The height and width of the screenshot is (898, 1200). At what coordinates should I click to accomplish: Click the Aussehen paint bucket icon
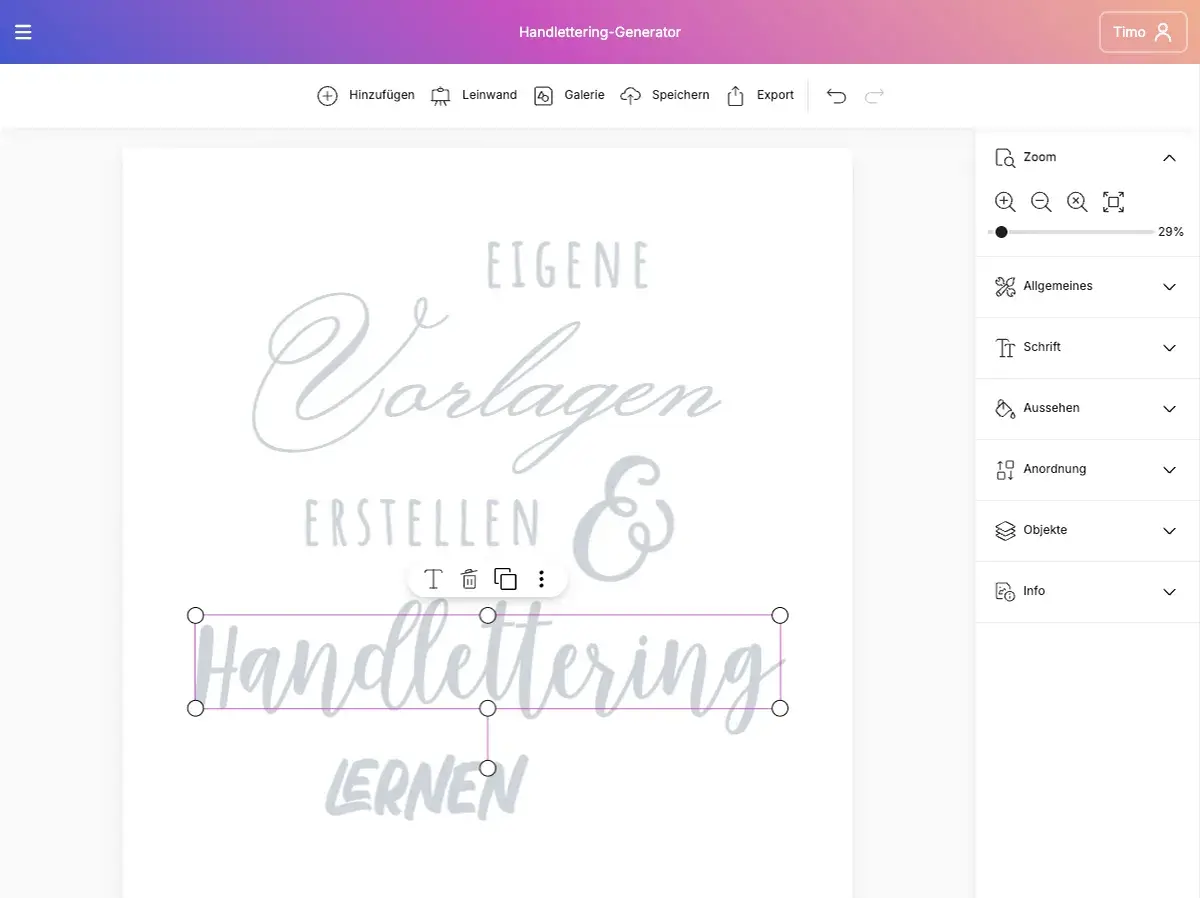click(1005, 409)
